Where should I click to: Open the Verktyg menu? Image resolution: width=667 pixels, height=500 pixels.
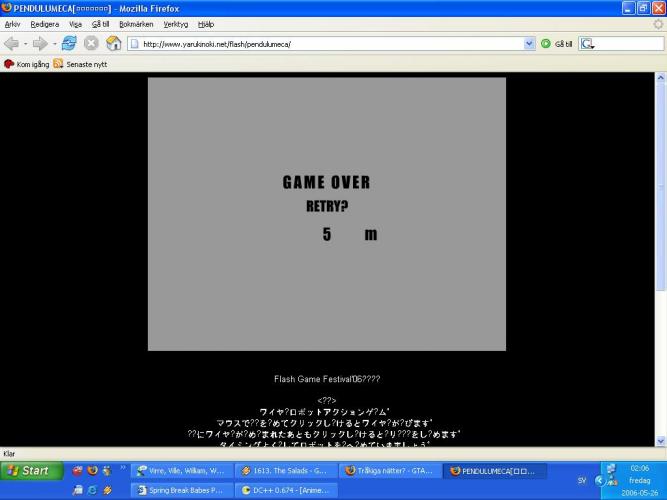pos(176,24)
